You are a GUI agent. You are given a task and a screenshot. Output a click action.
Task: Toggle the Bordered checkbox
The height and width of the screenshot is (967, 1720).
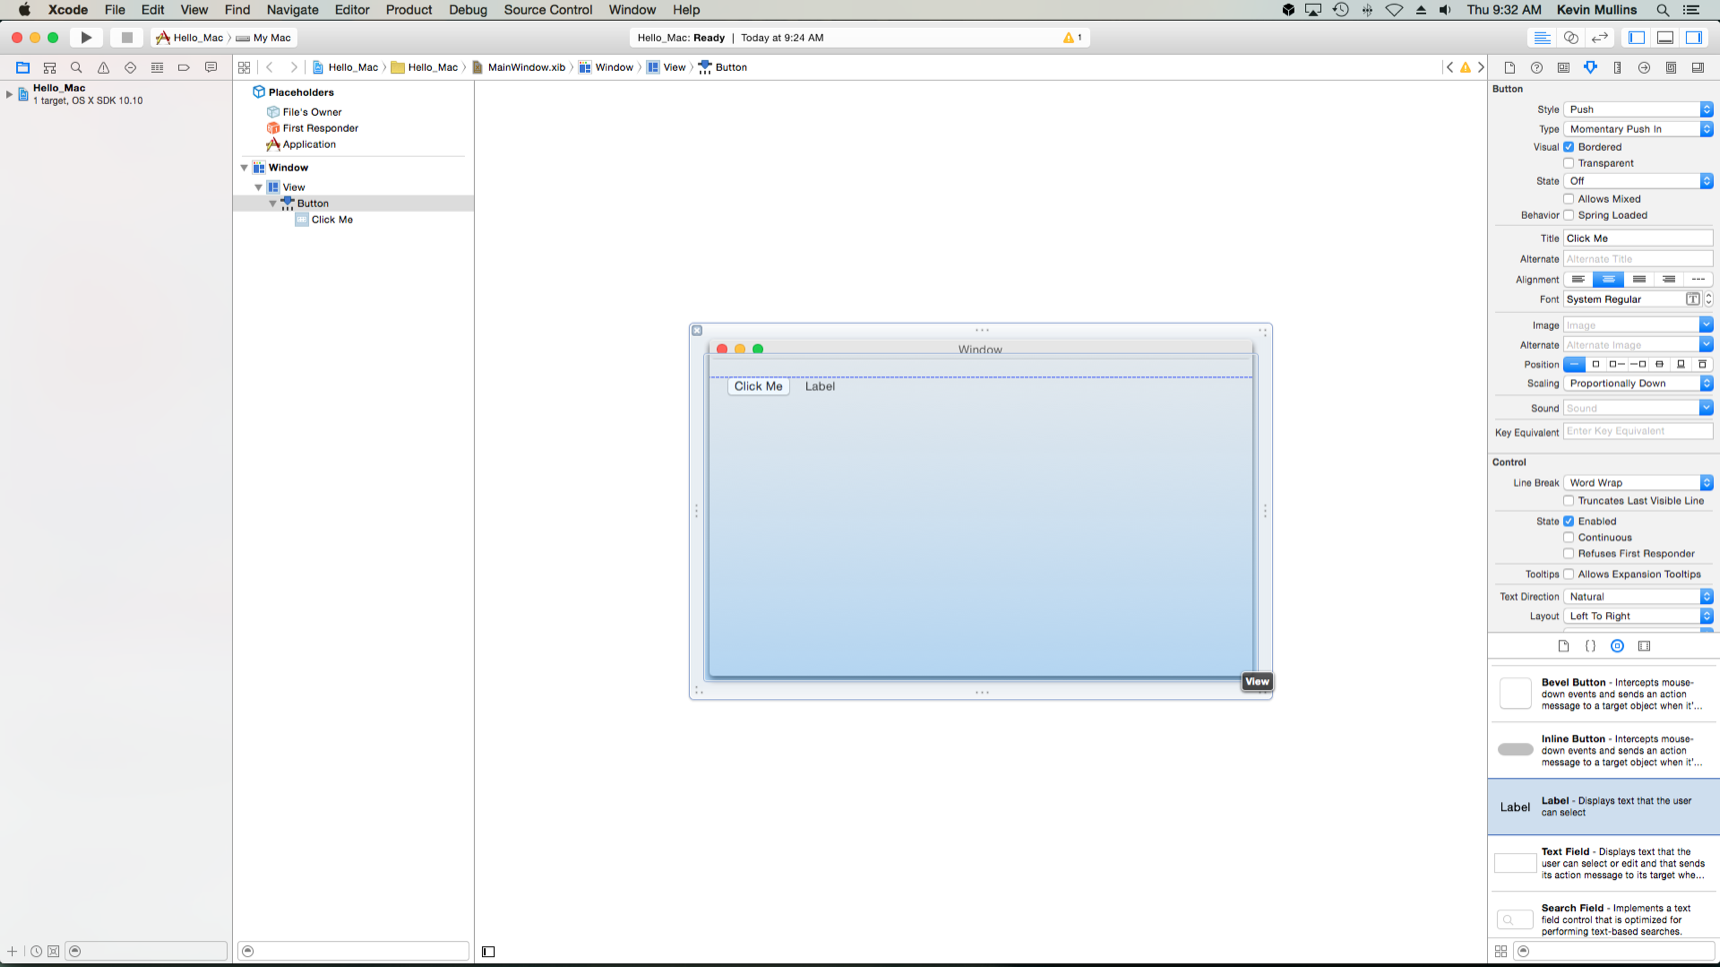(1569, 147)
